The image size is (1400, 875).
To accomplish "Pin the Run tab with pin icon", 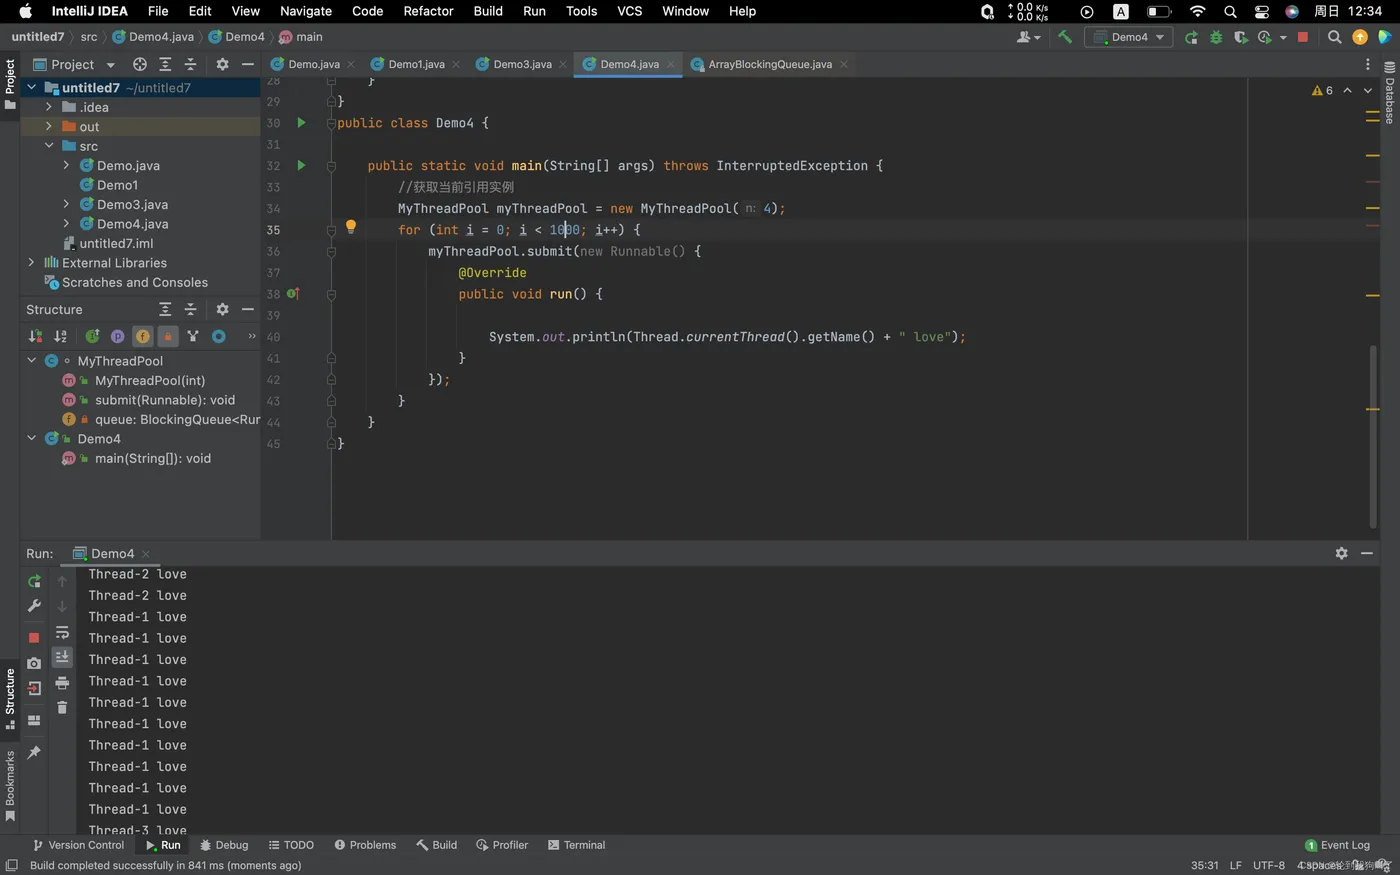I will (x=34, y=752).
